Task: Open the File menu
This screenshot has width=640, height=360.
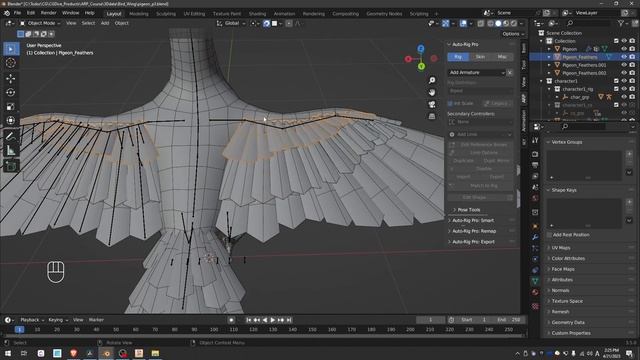Action: (17, 13)
